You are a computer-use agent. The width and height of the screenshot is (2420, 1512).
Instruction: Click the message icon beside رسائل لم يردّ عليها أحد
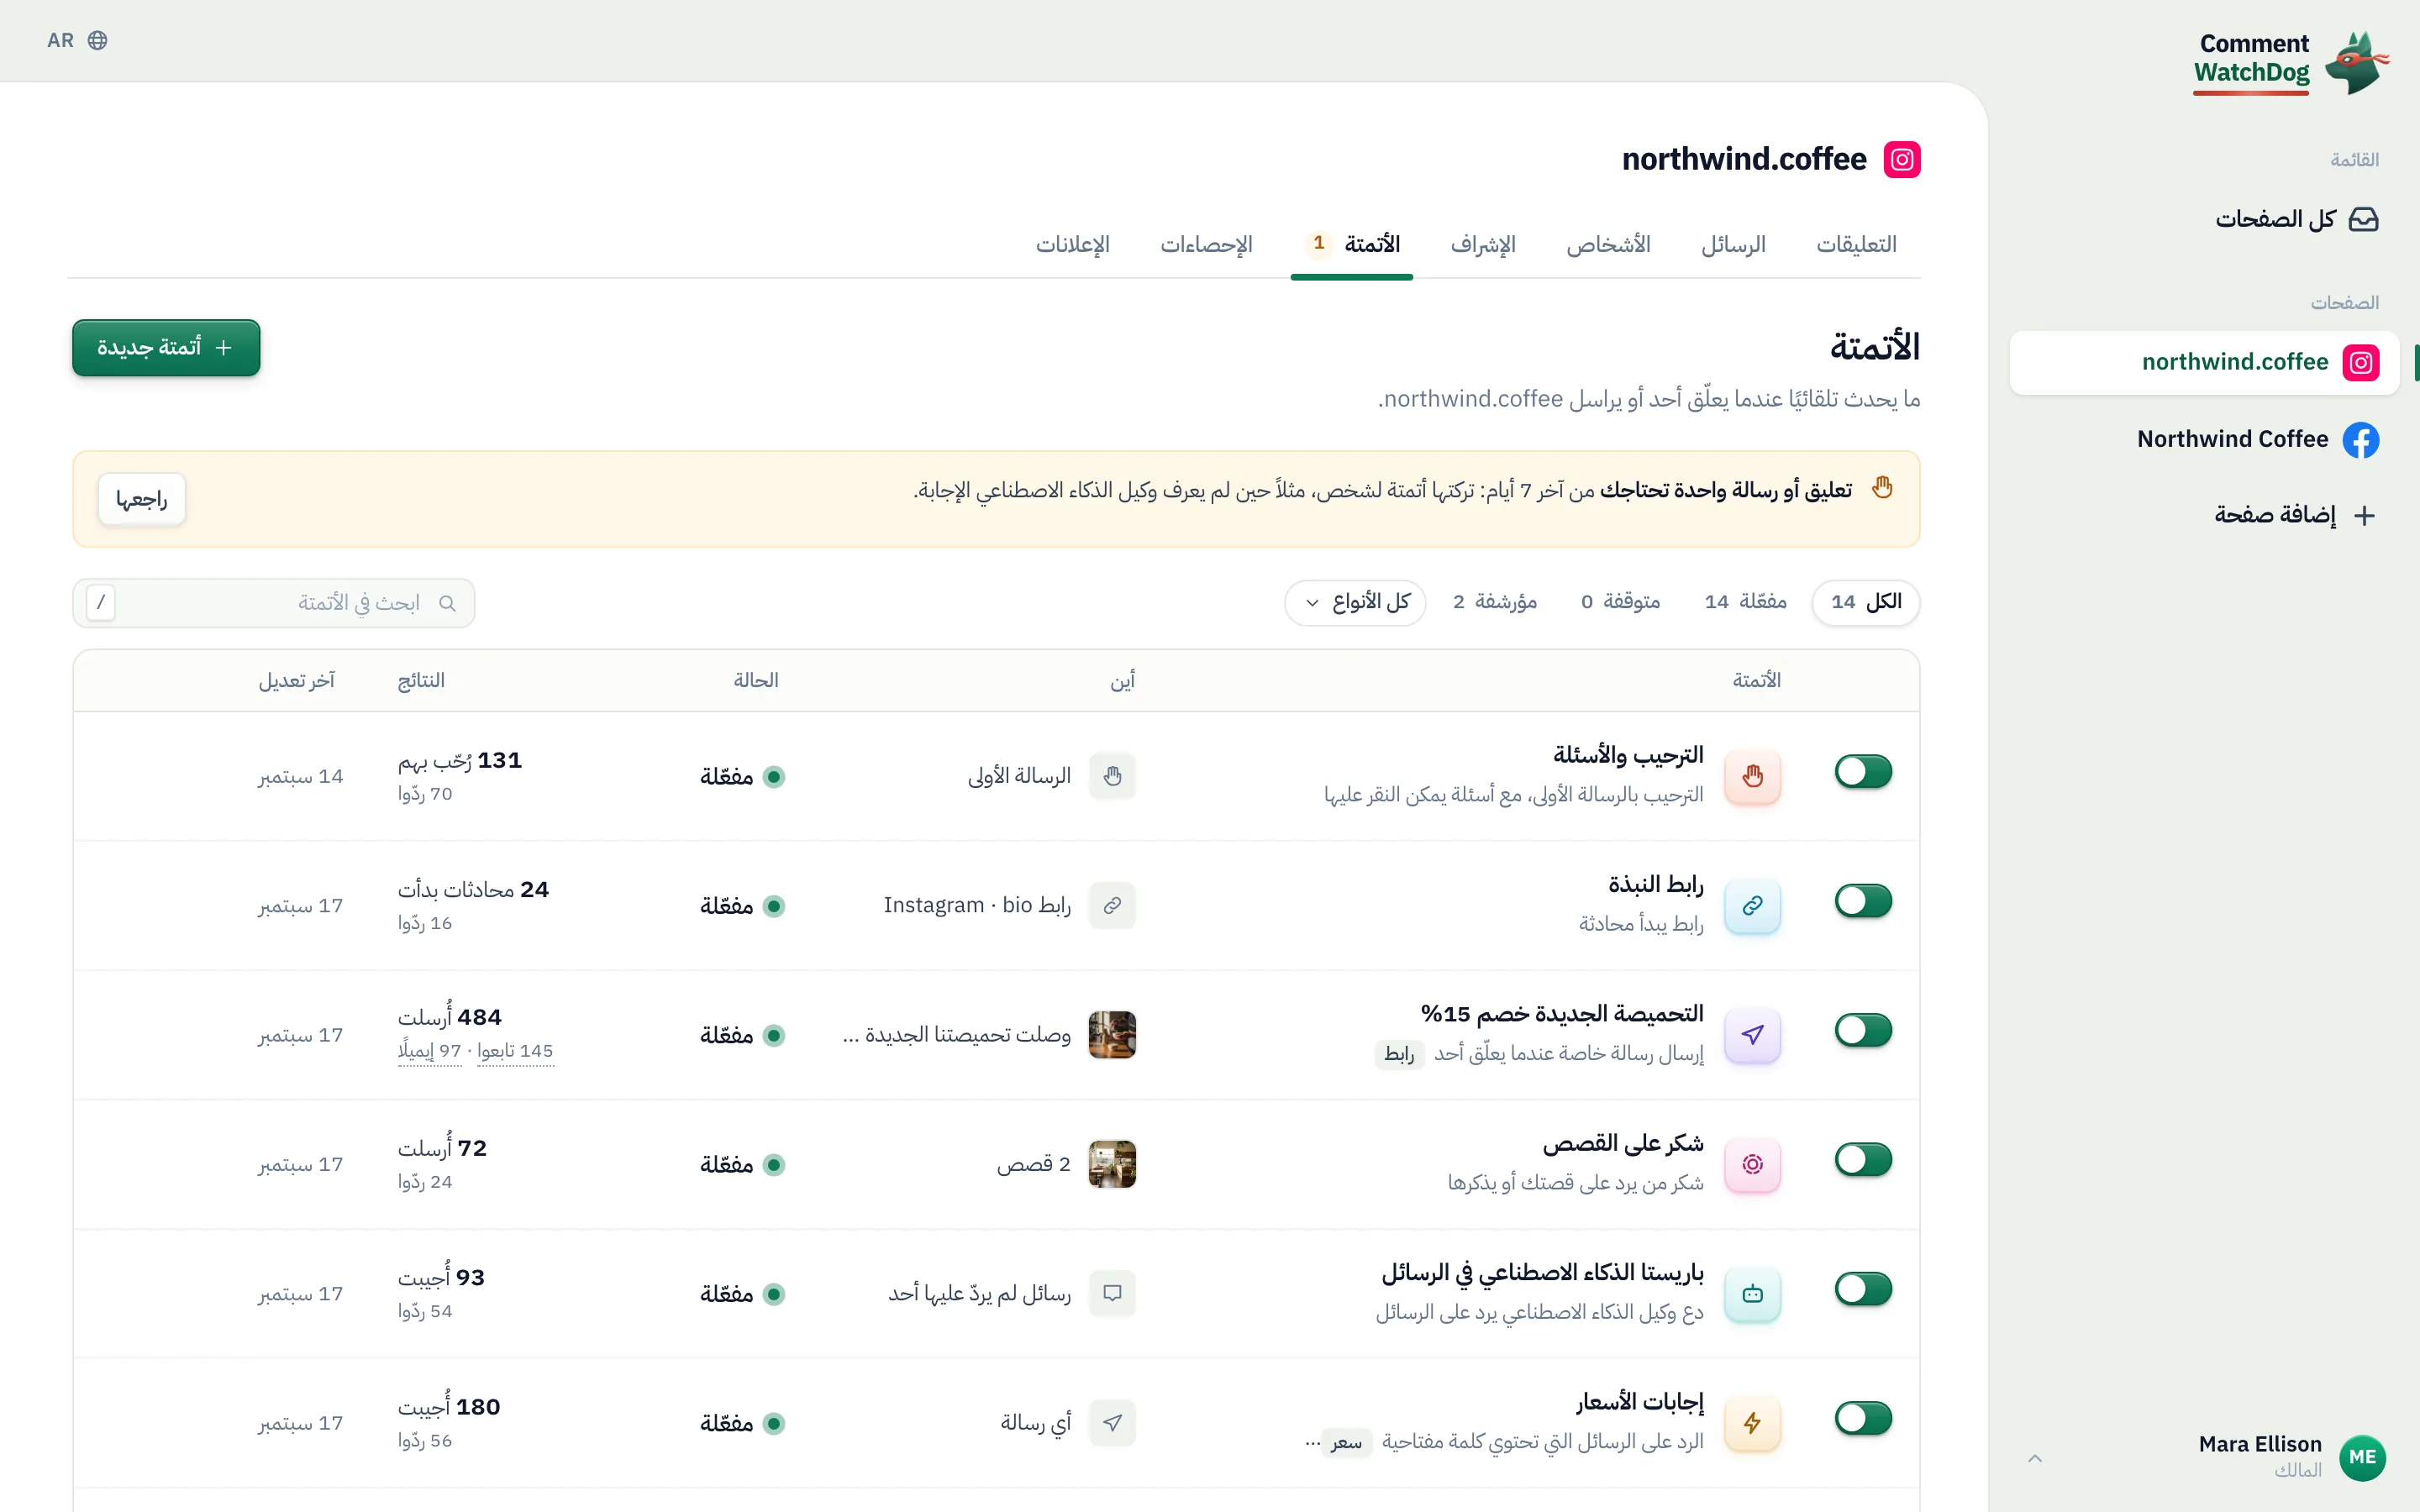point(1112,1293)
